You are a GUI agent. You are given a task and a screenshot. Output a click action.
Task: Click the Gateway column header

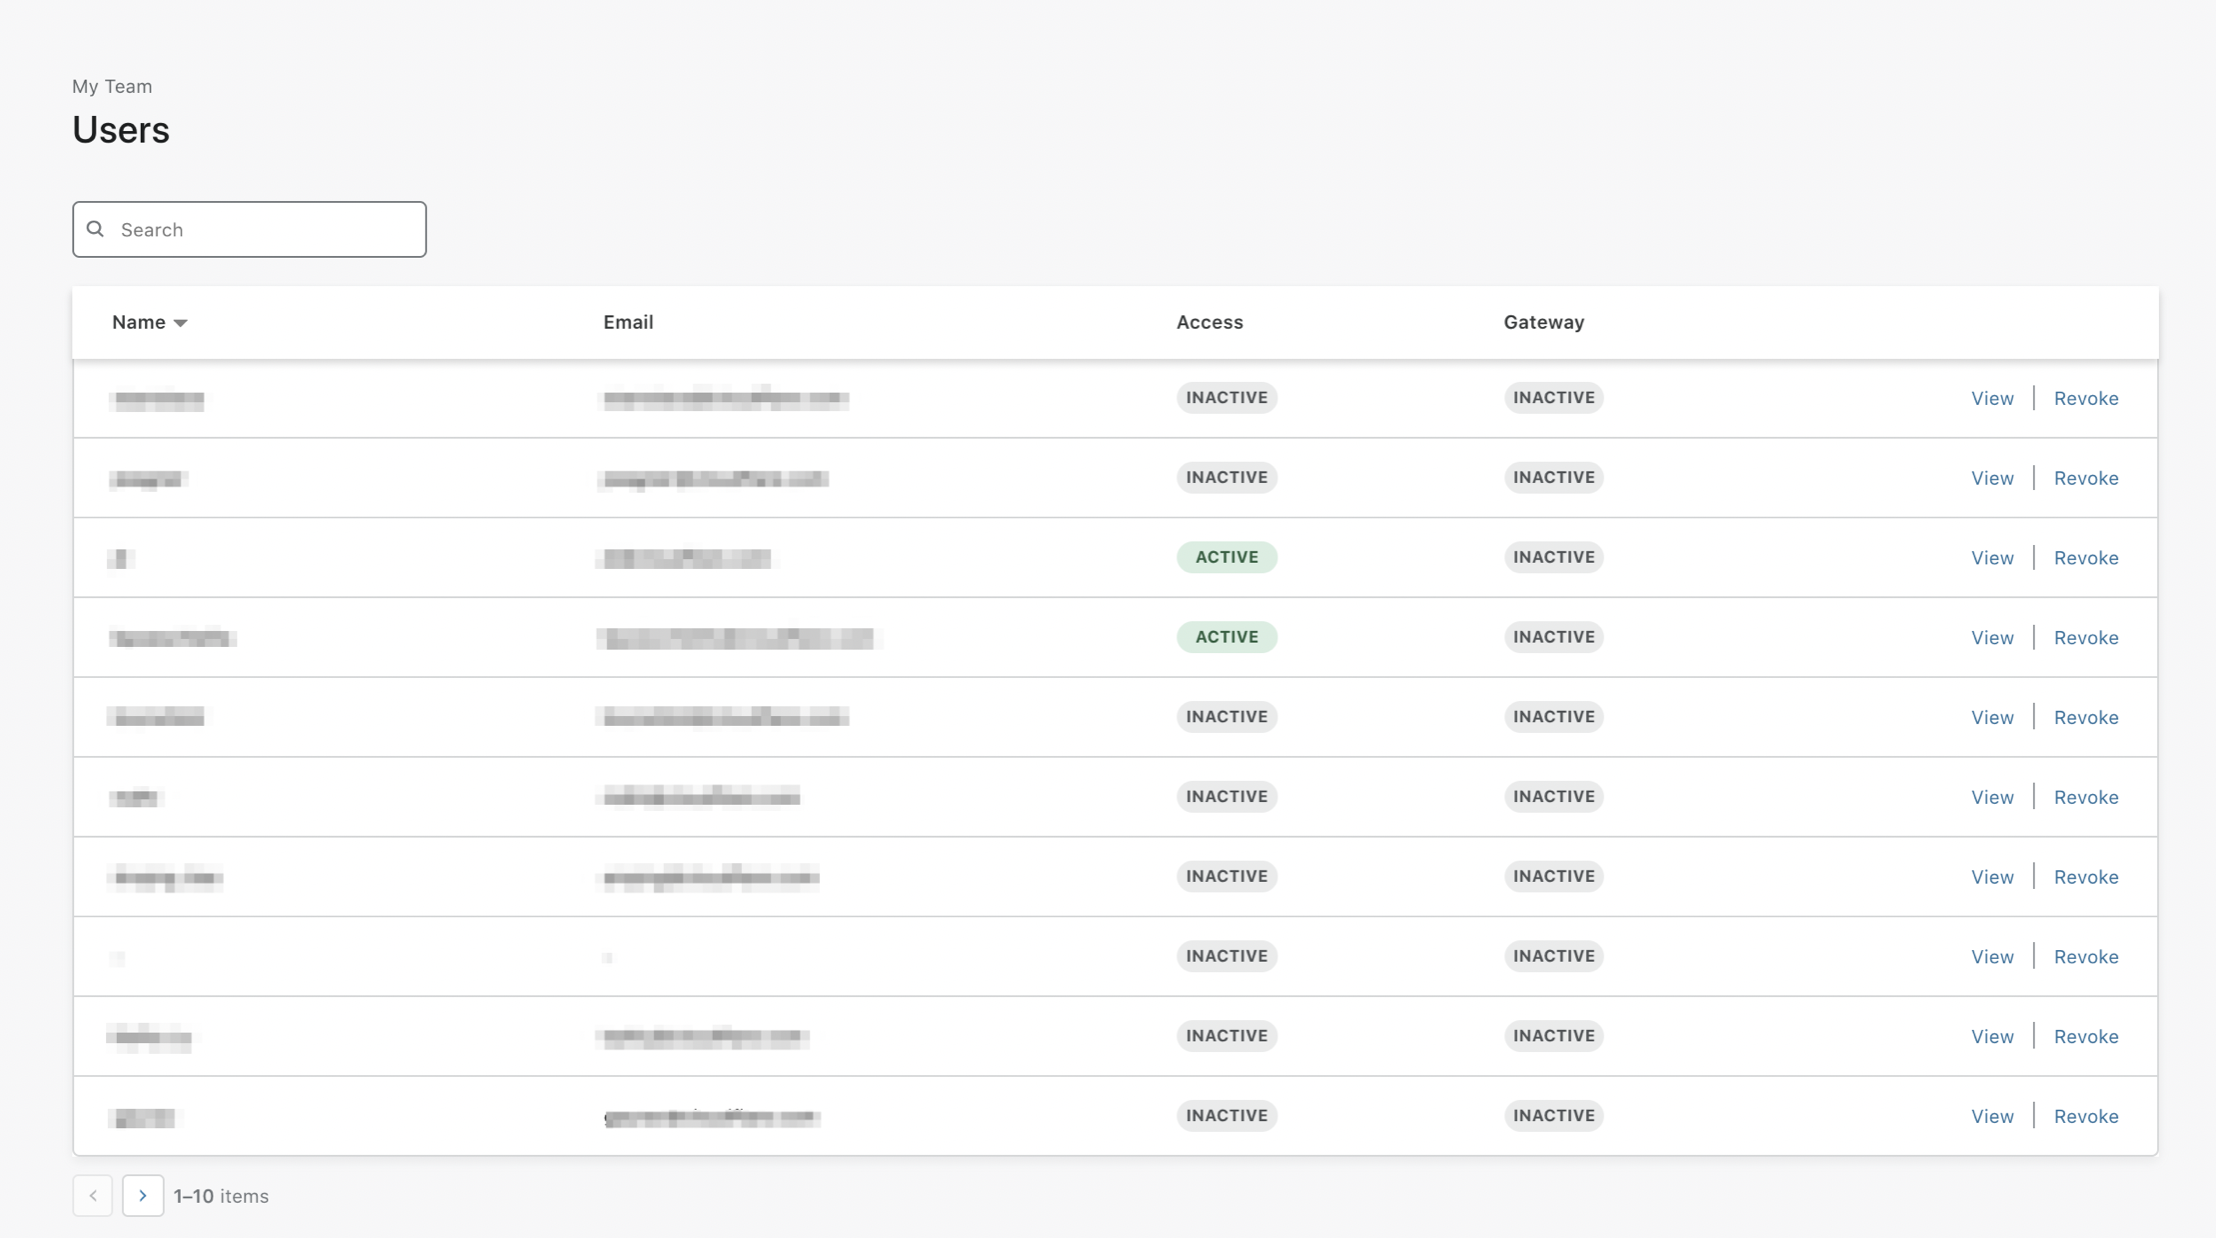(1543, 322)
